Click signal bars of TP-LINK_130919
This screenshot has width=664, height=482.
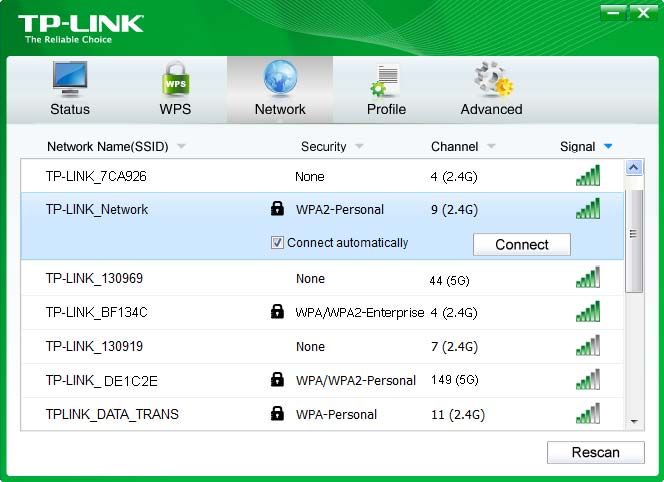coord(588,346)
